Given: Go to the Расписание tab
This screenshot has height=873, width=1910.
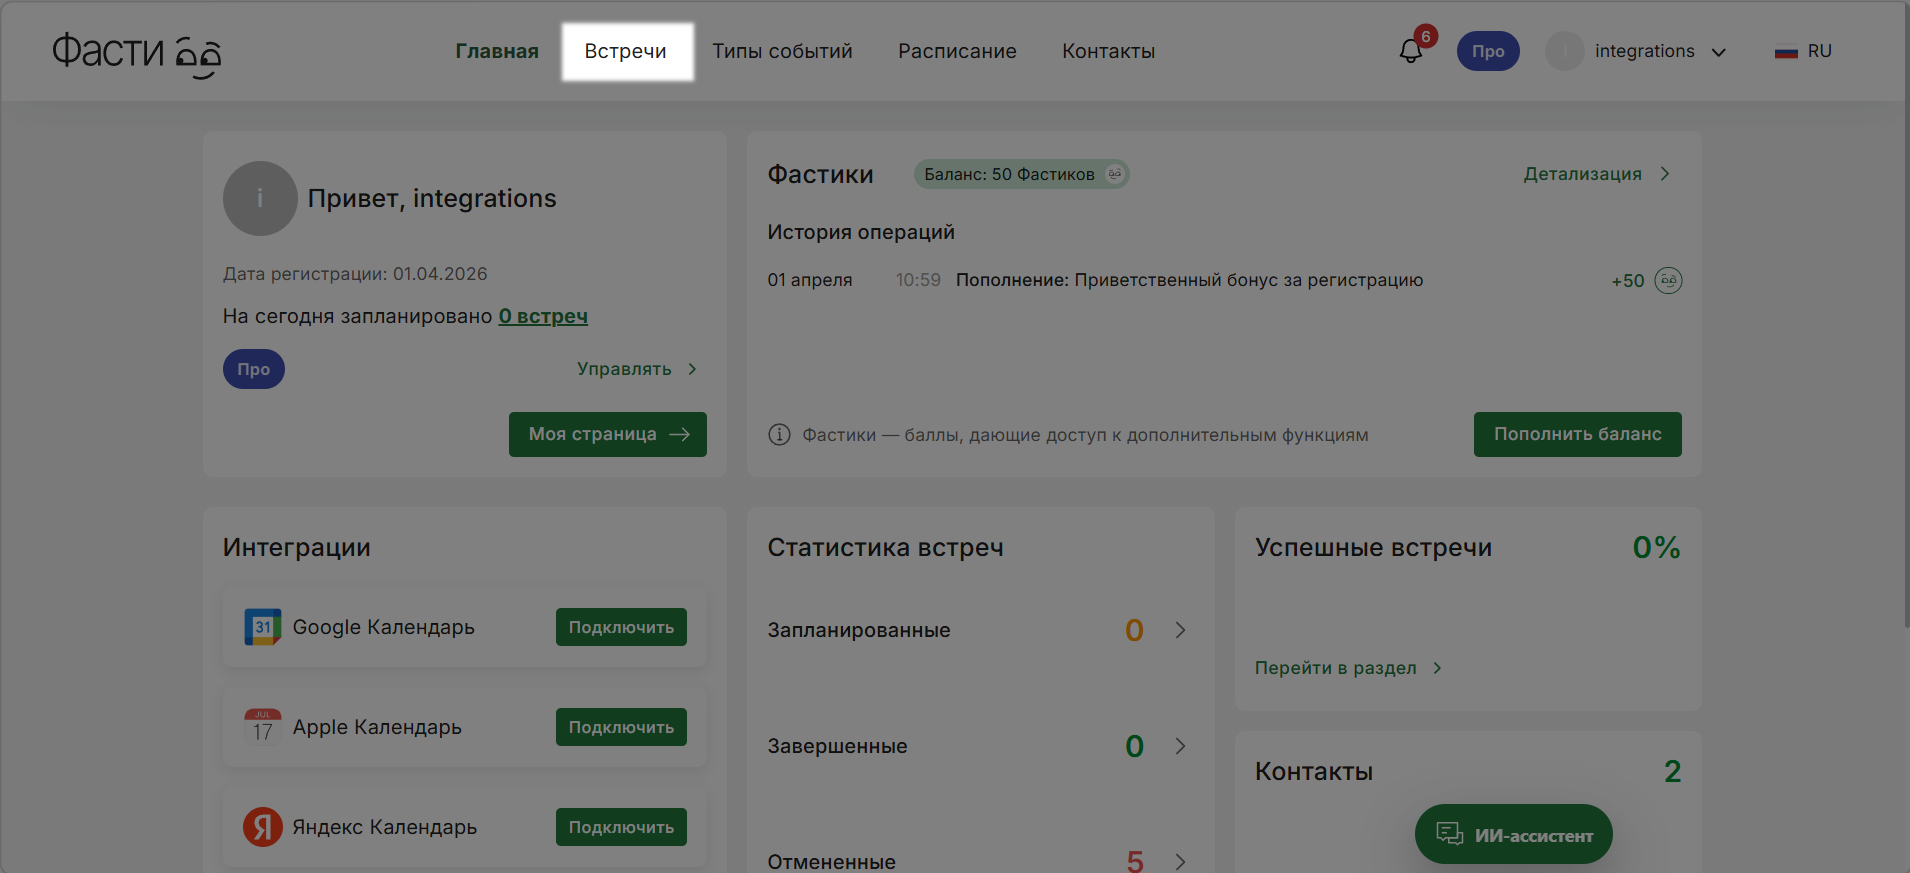Looking at the screenshot, I should (x=957, y=51).
